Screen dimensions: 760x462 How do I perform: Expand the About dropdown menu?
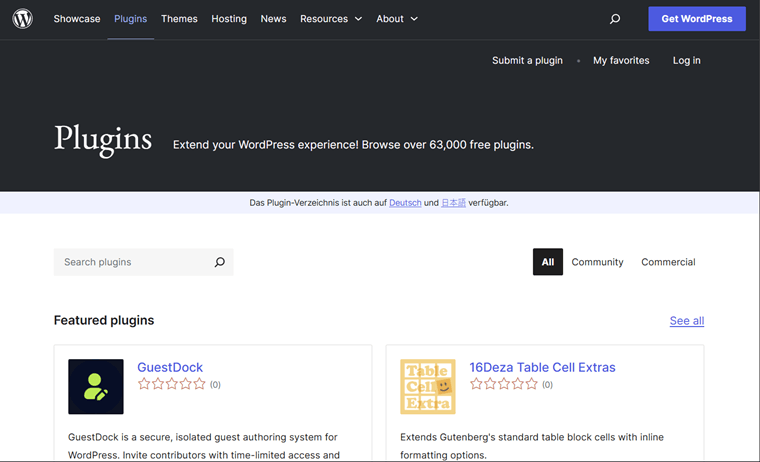click(x=397, y=19)
